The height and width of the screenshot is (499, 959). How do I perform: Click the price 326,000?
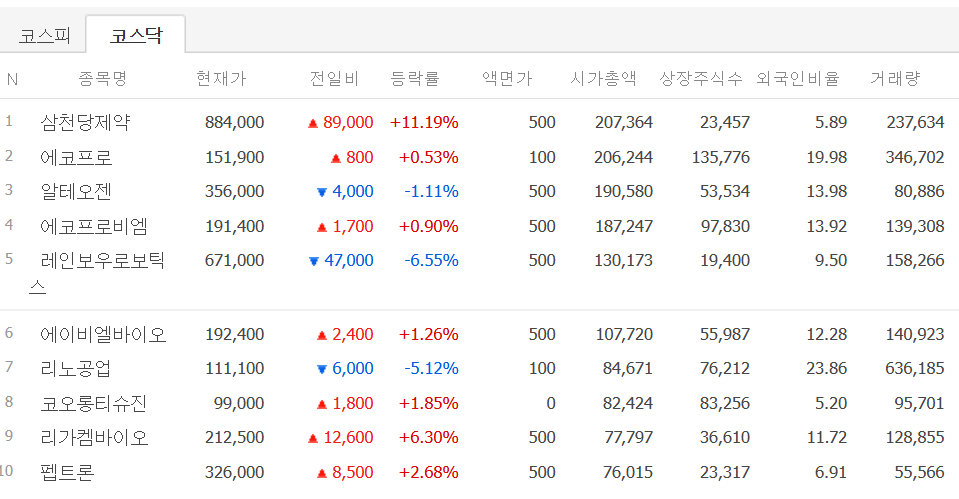[x=234, y=472]
